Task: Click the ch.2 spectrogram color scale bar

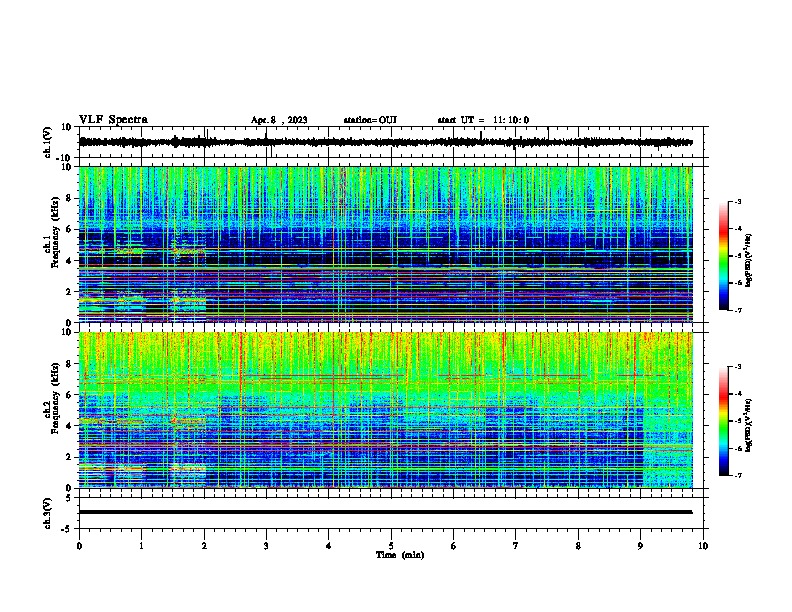Action: coord(723,421)
